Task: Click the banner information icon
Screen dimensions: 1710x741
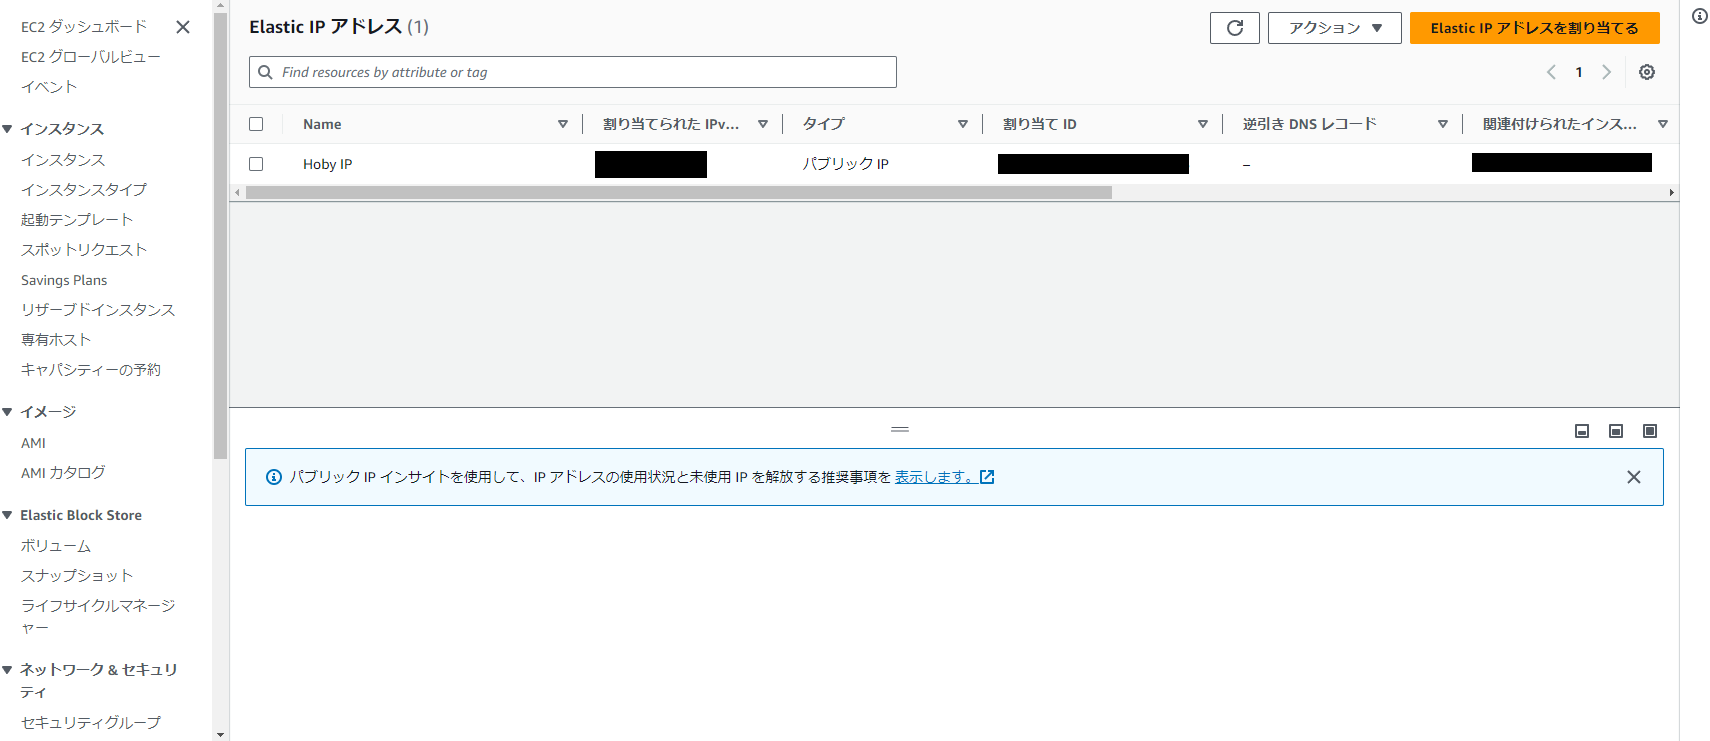Action: coord(274,477)
